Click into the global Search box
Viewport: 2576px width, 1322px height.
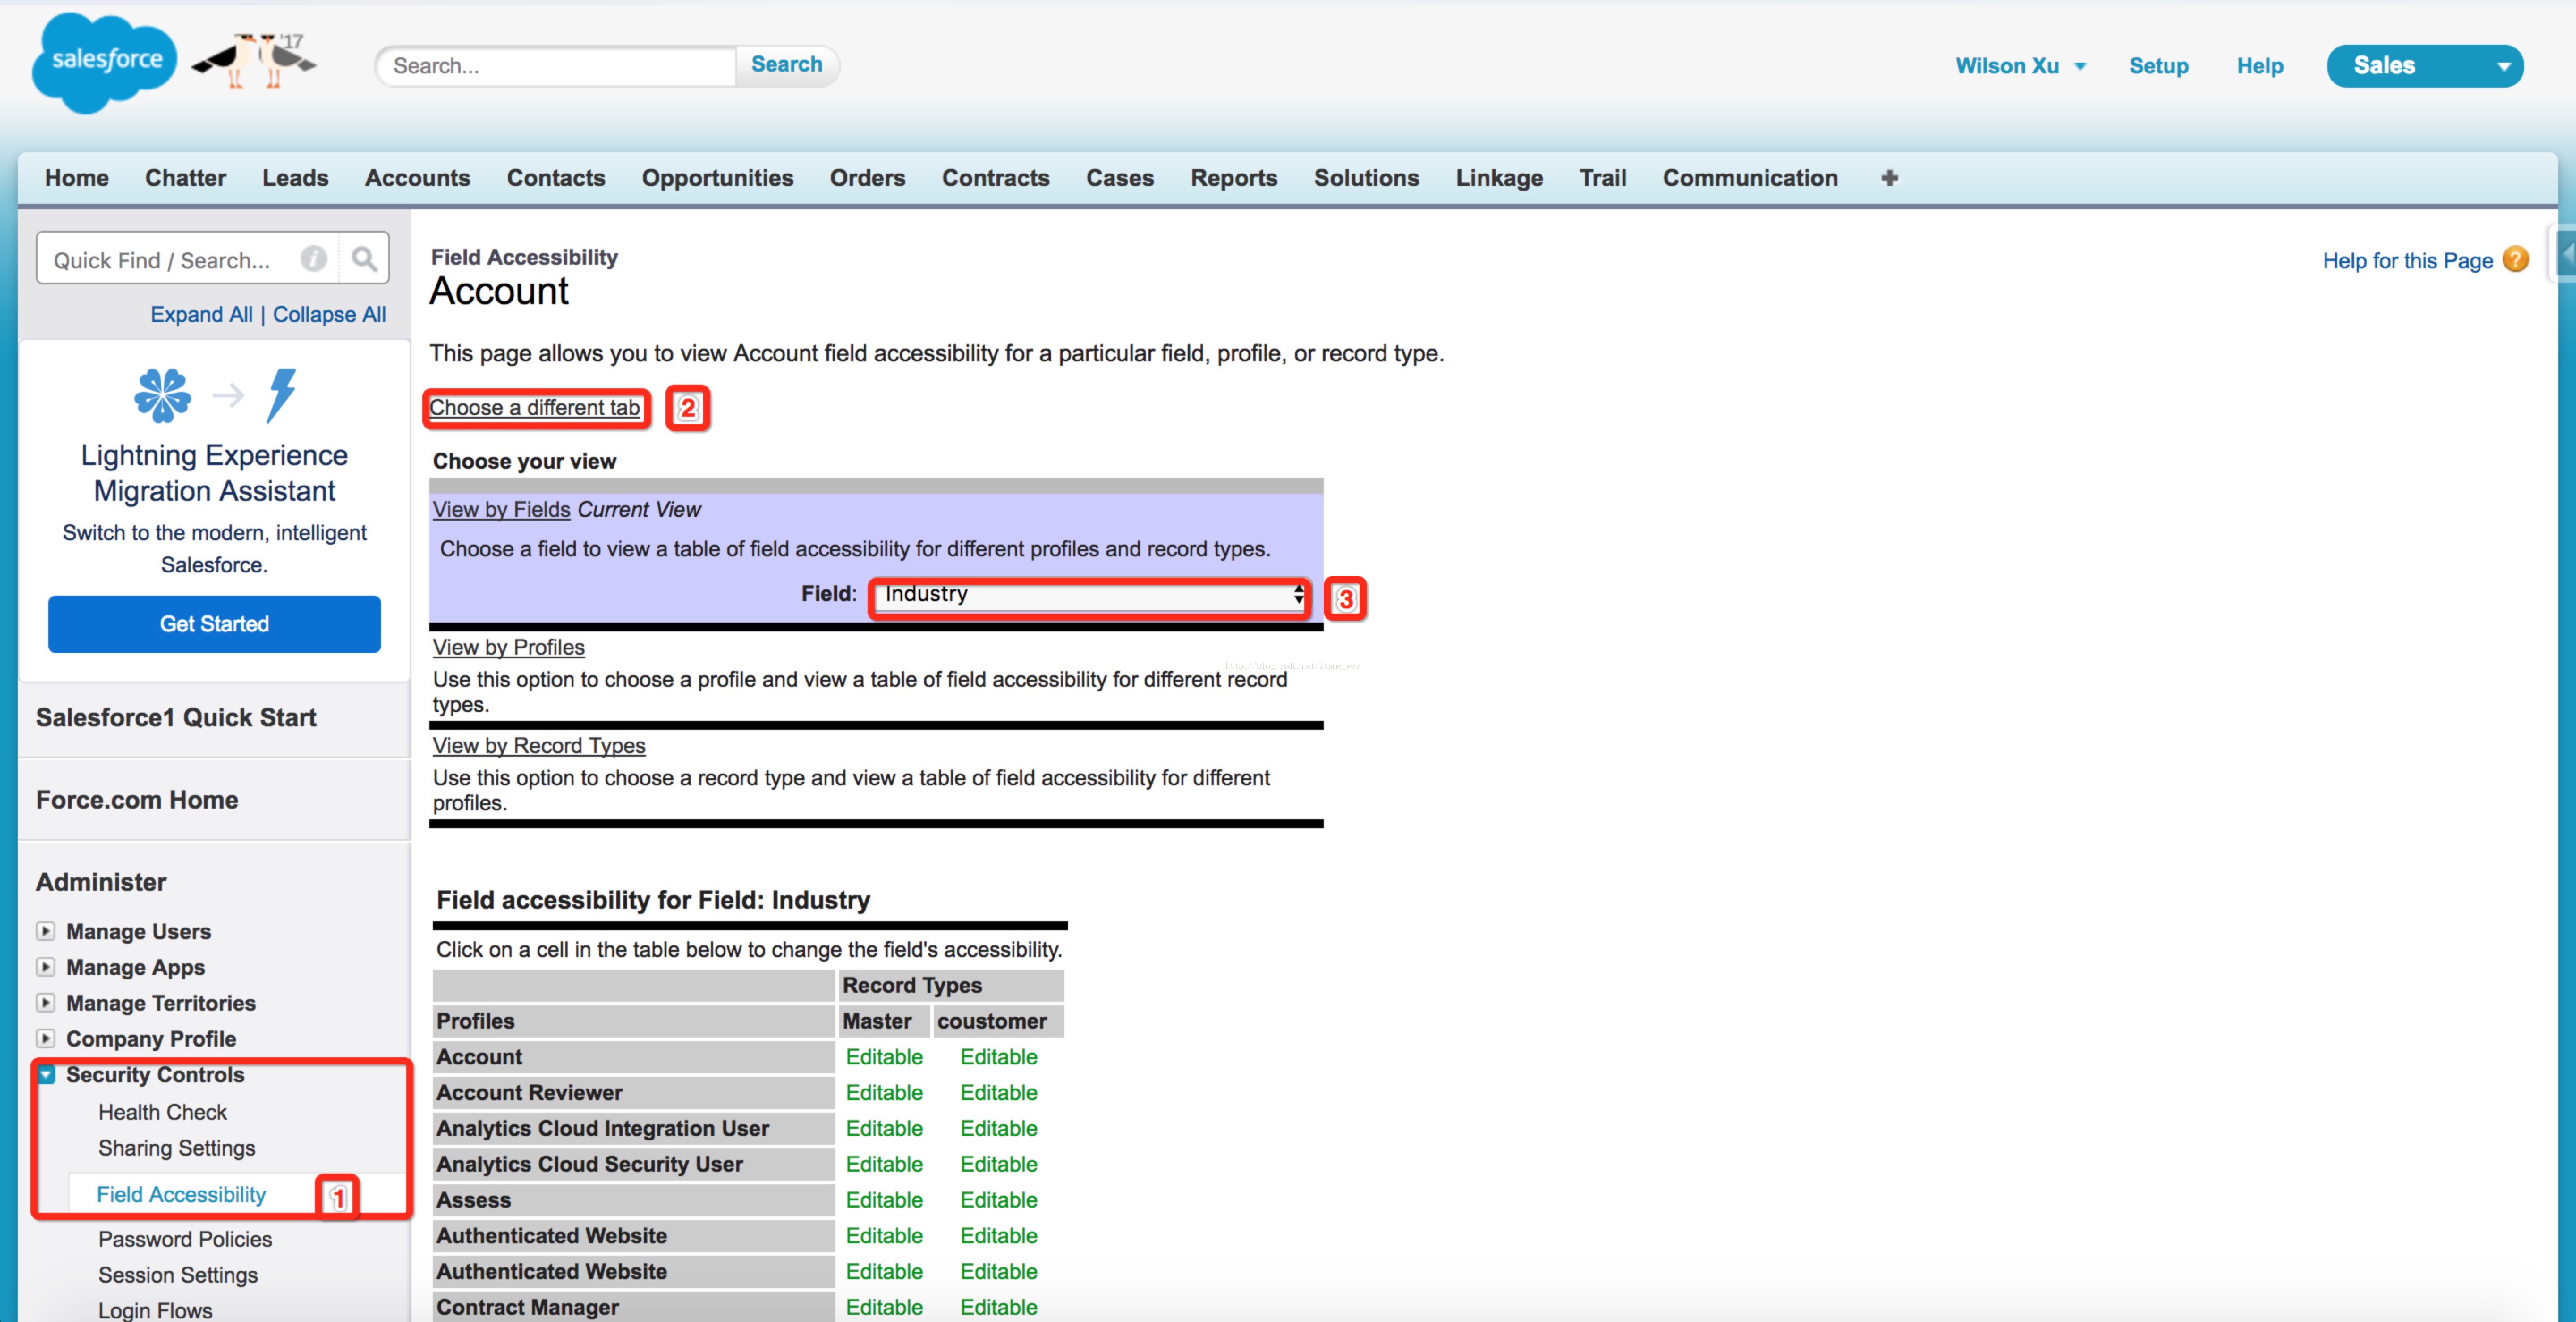point(557,66)
